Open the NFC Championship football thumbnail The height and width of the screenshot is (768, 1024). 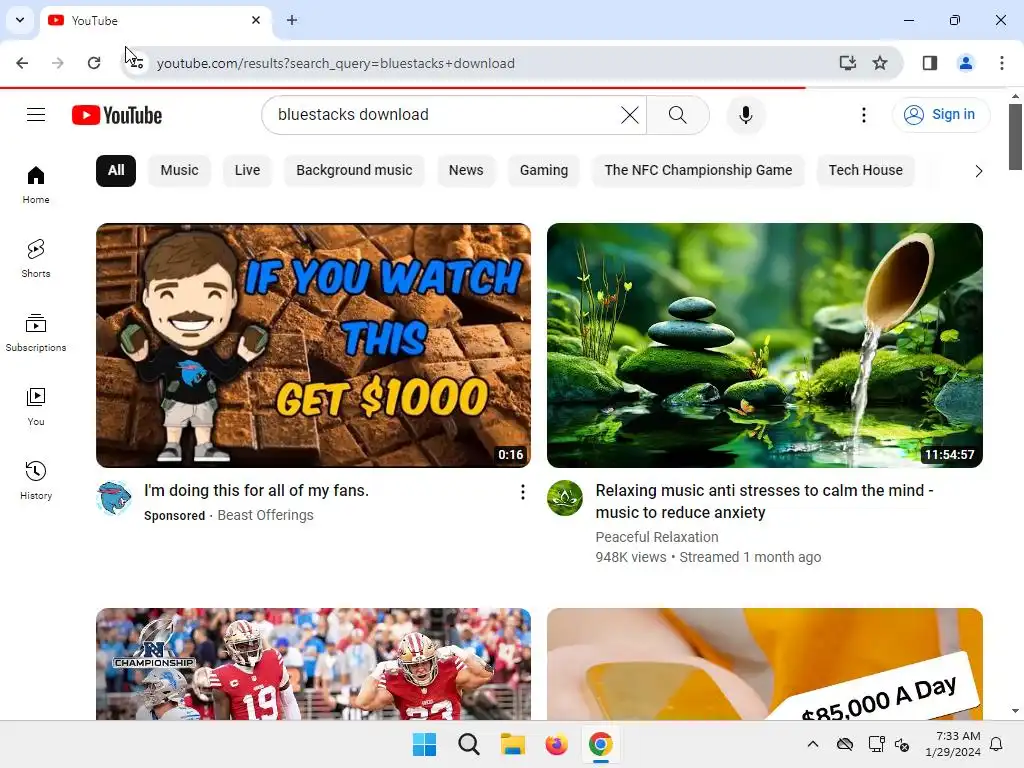313,664
